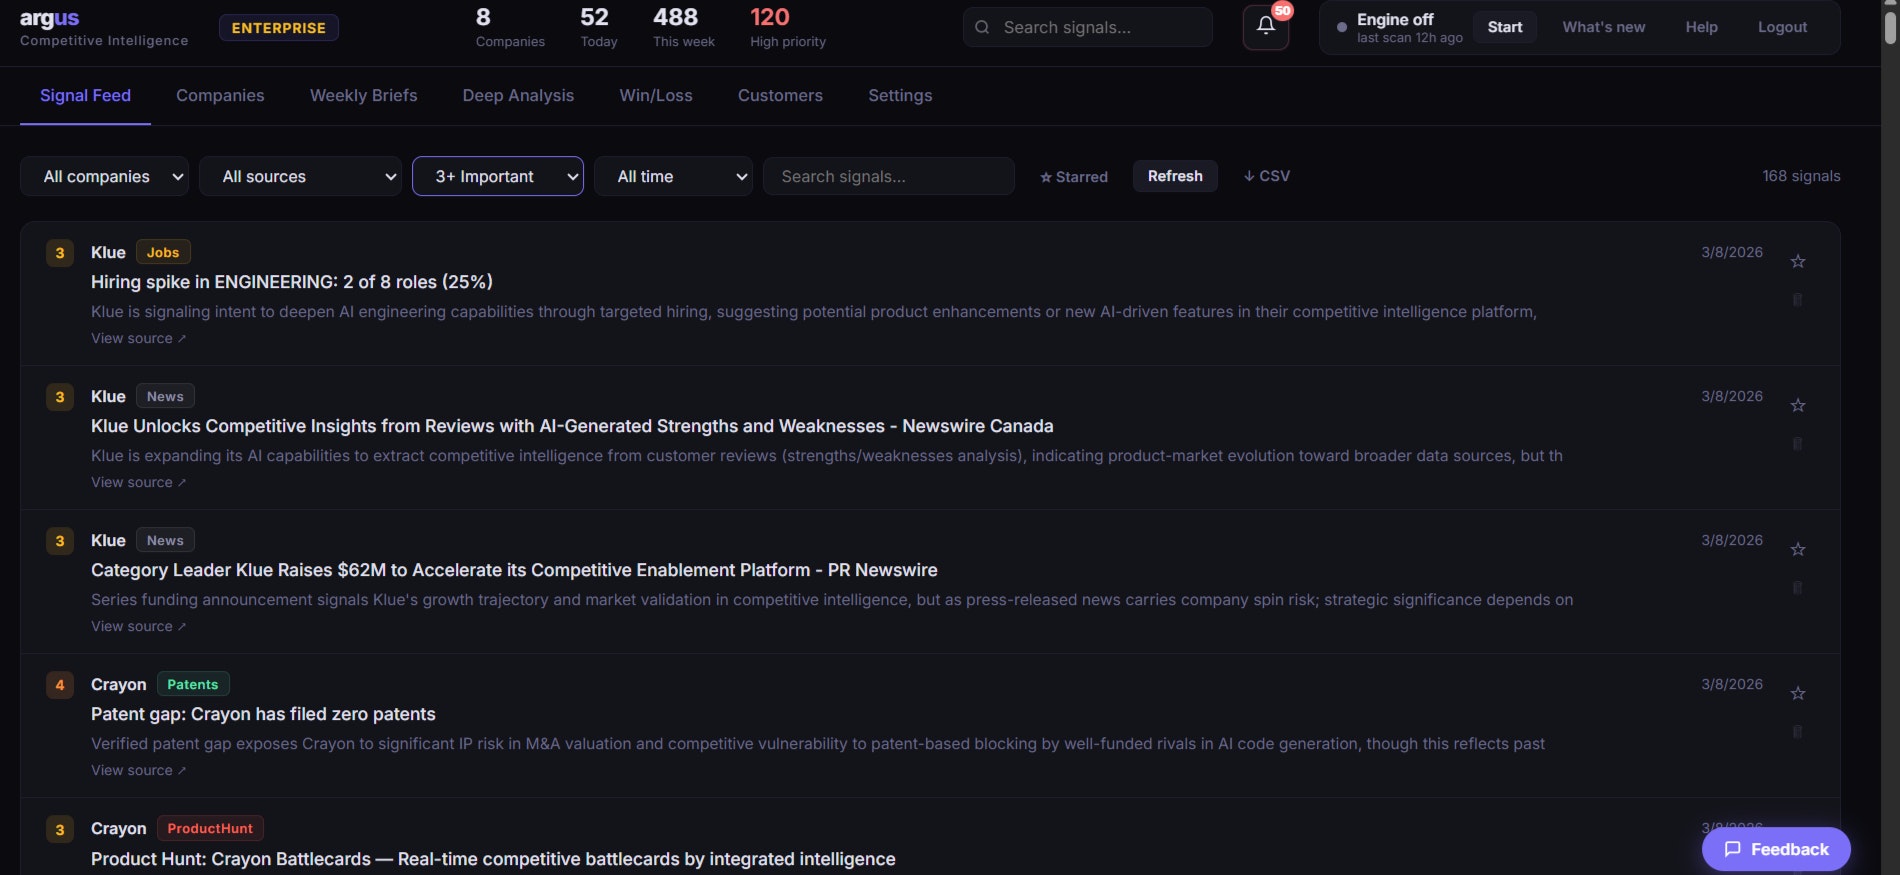Click the 488 This week stat
The image size is (1900, 875).
click(x=683, y=27)
